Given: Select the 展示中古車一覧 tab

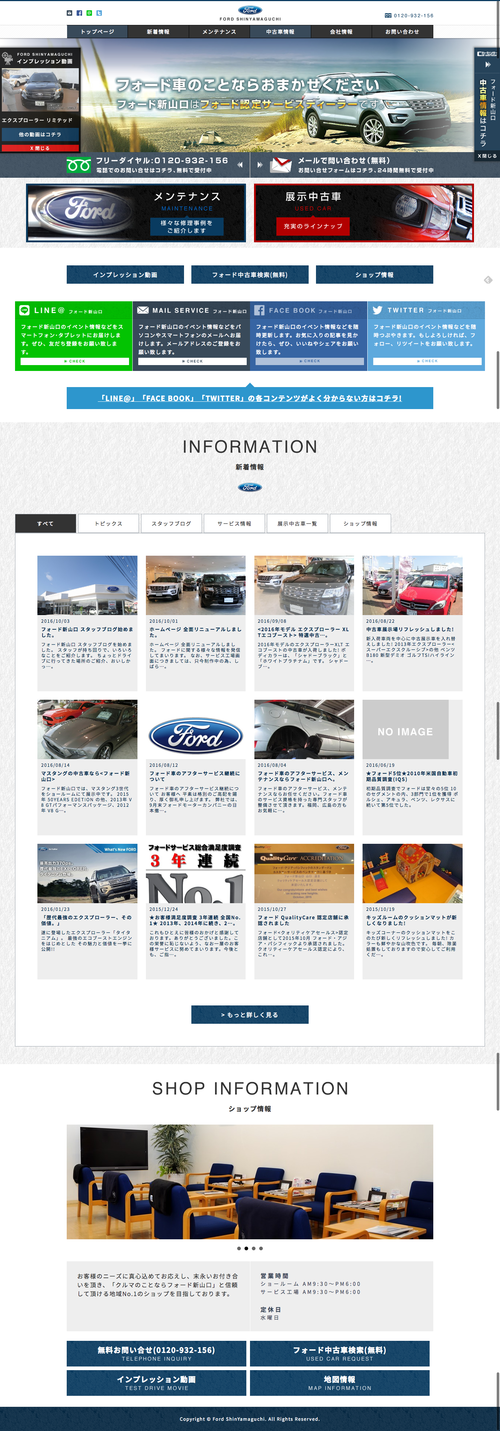Looking at the screenshot, I should 296,523.
